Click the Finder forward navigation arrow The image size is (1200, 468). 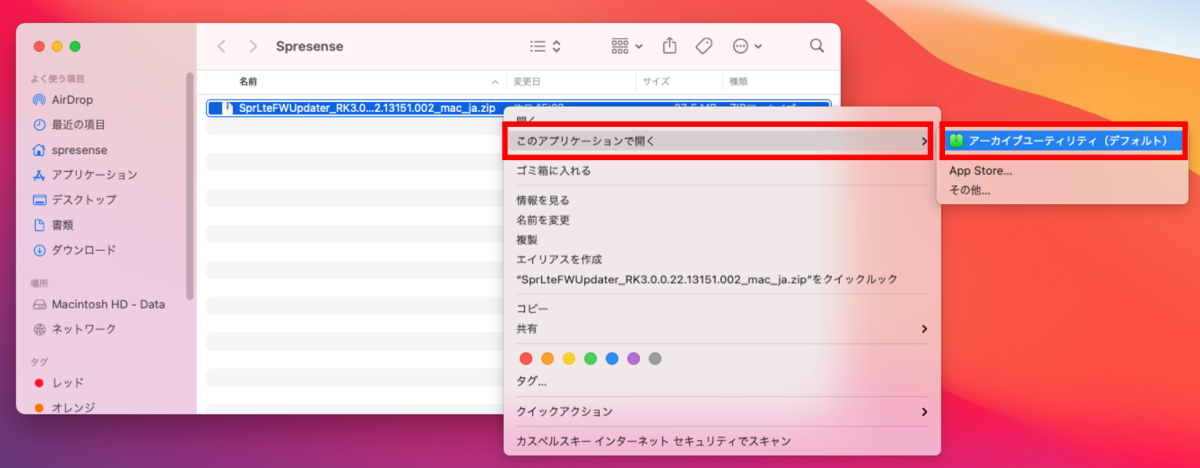click(x=253, y=46)
